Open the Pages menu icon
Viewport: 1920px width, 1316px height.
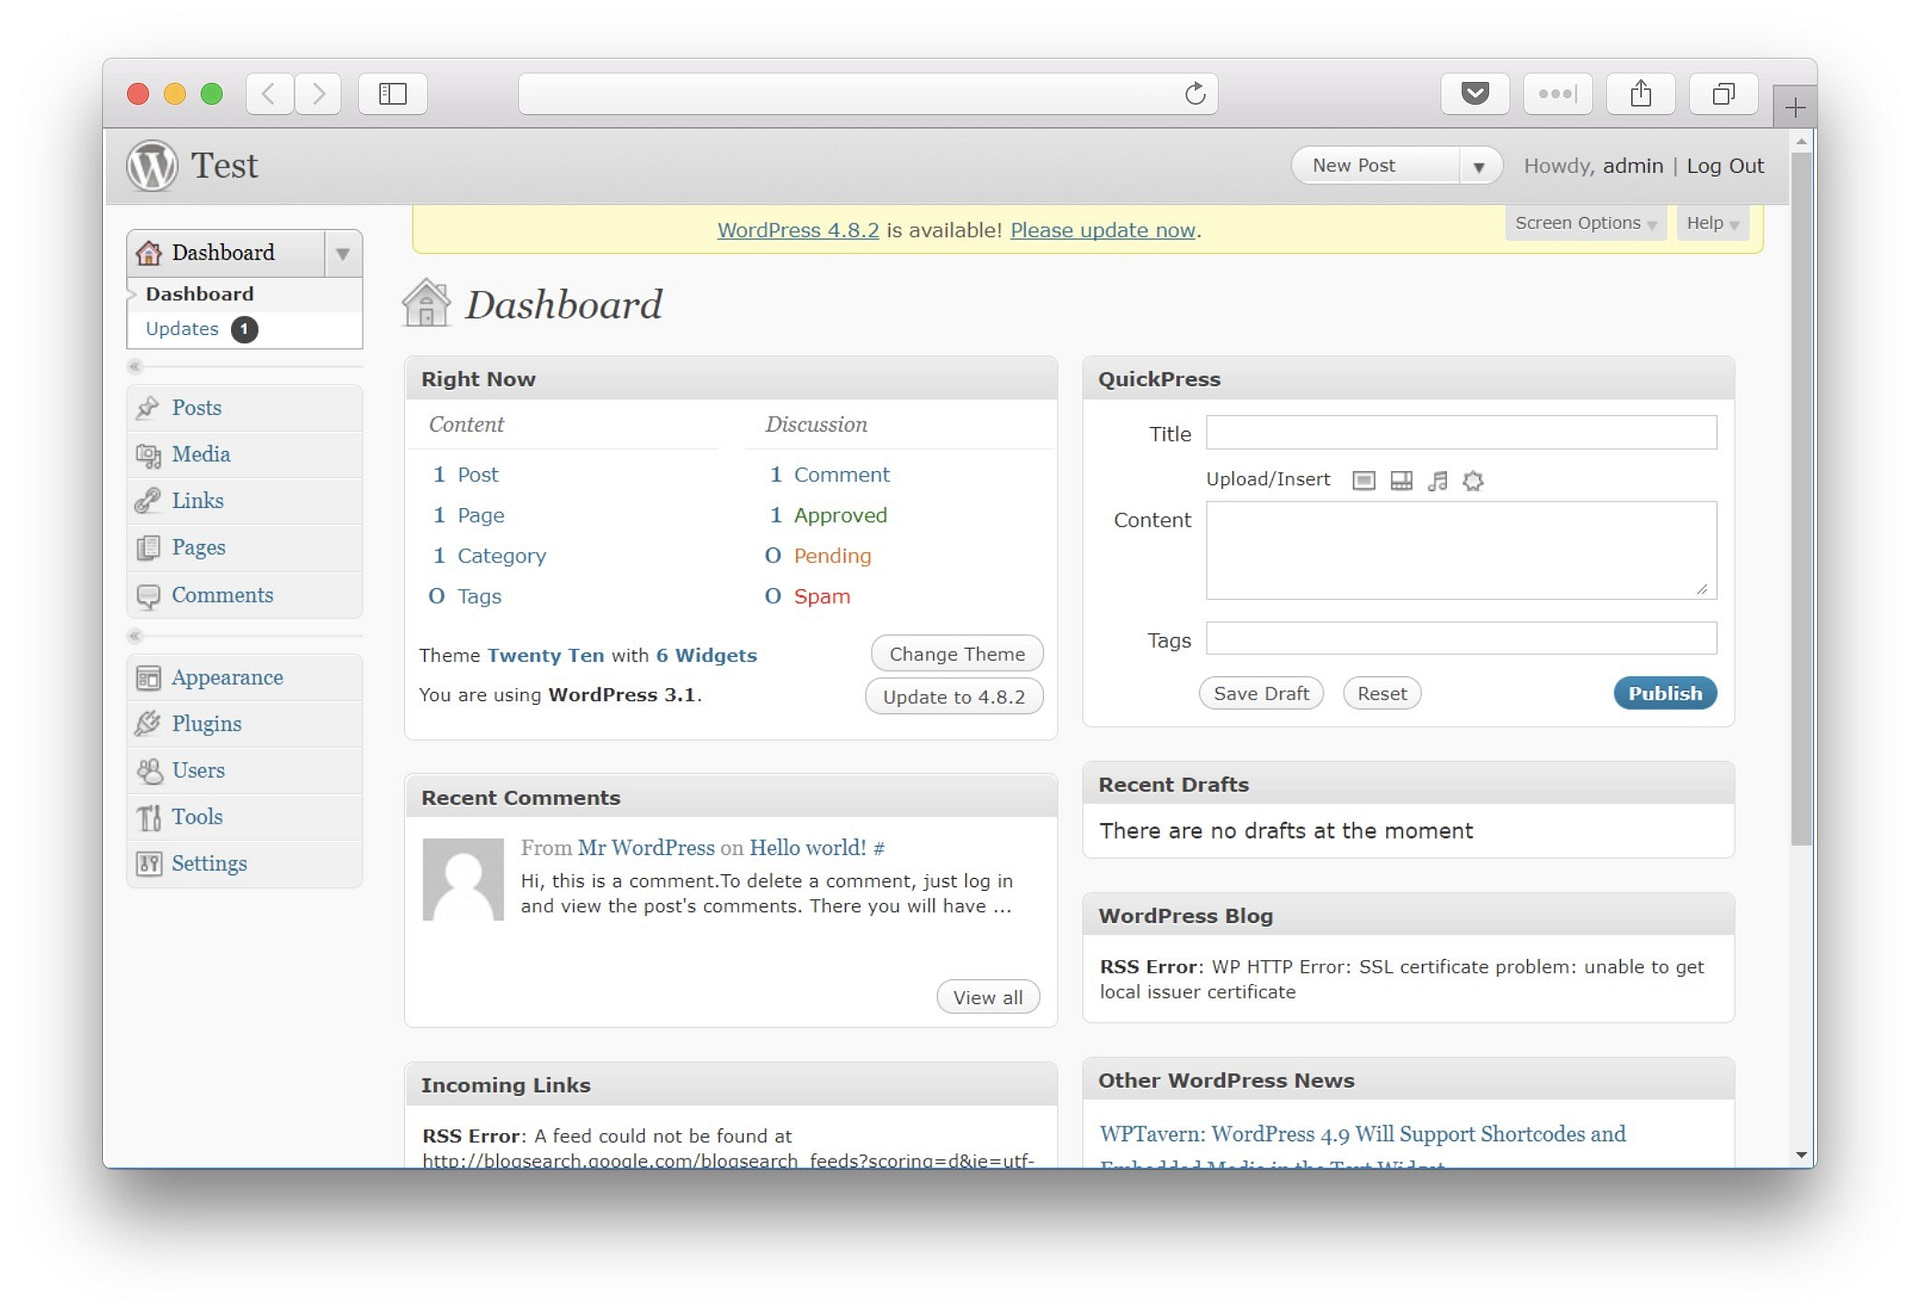click(148, 547)
